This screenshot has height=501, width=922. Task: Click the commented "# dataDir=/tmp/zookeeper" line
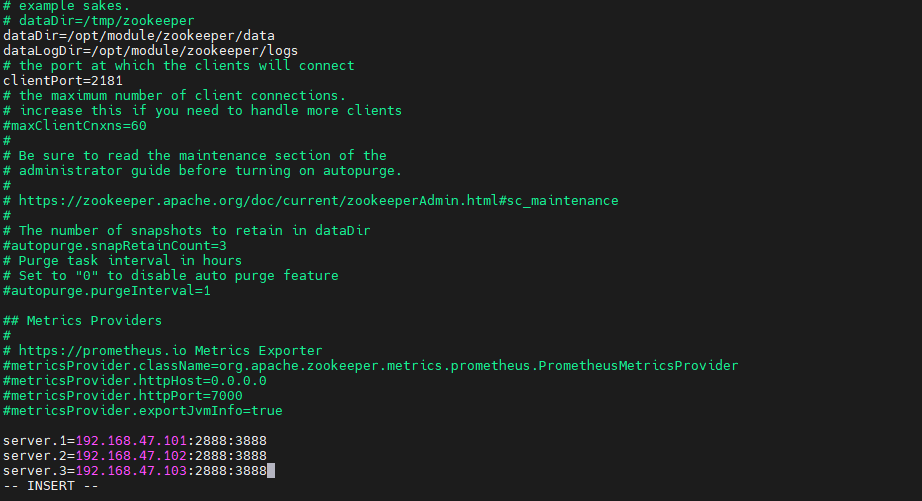pos(98,20)
